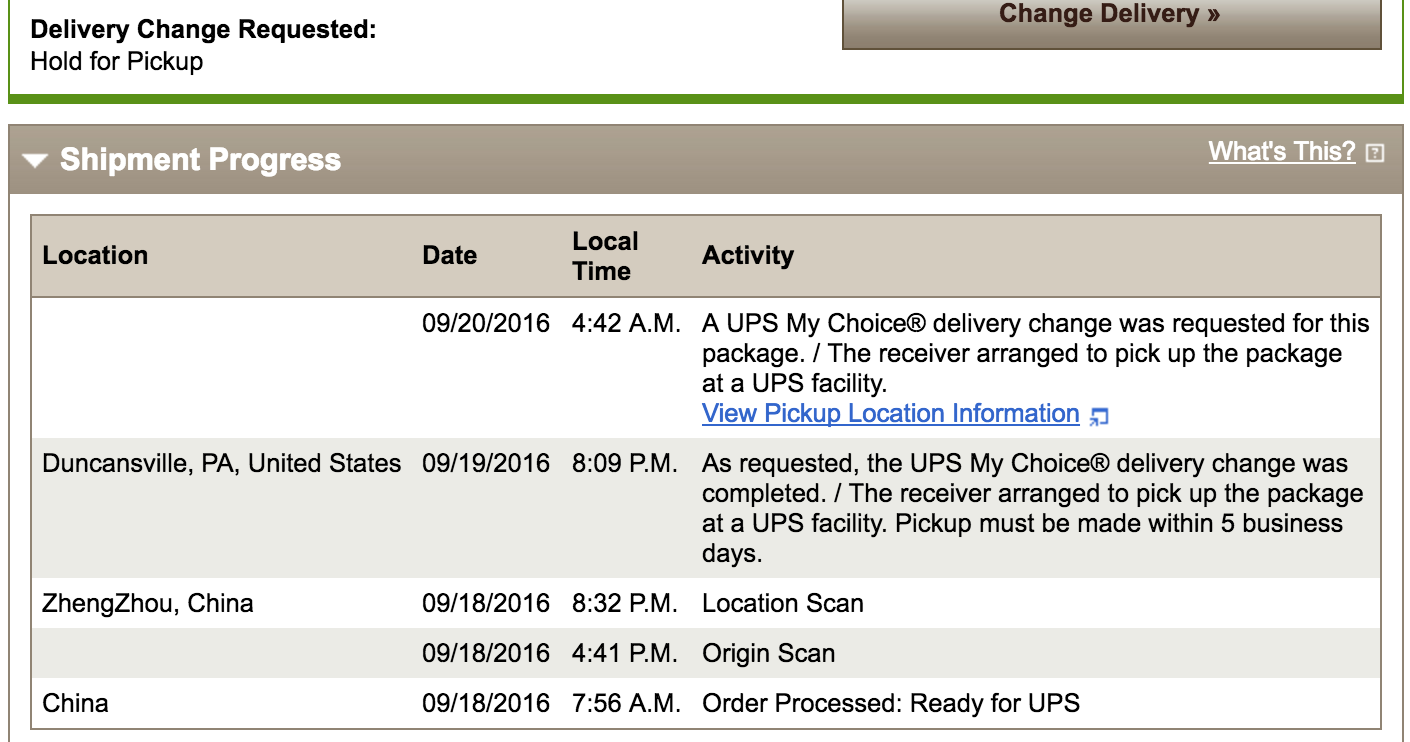Click the Delivery Change Requested label
The height and width of the screenshot is (742, 1410).
click(204, 30)
